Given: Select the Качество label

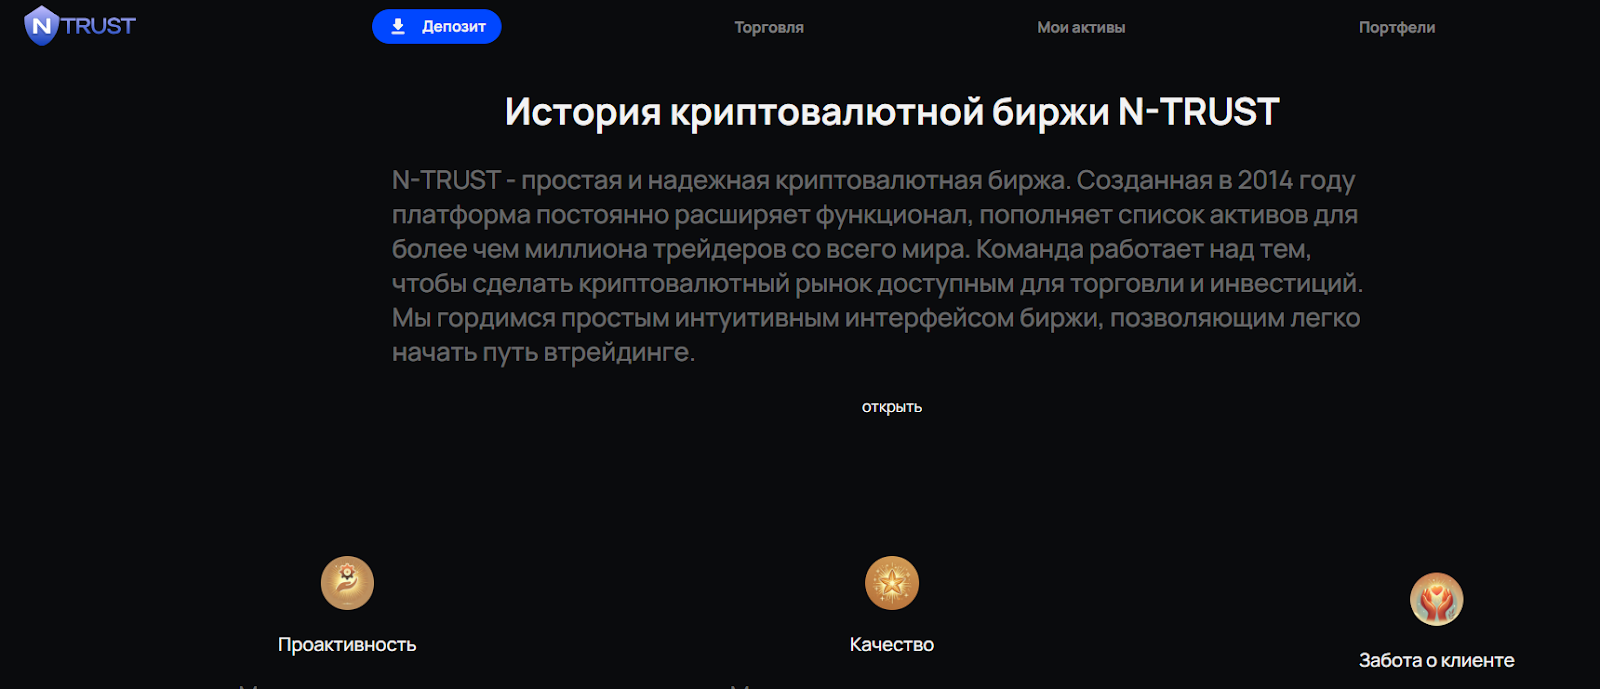Looking at the screenshot, I should pos(891,645).
